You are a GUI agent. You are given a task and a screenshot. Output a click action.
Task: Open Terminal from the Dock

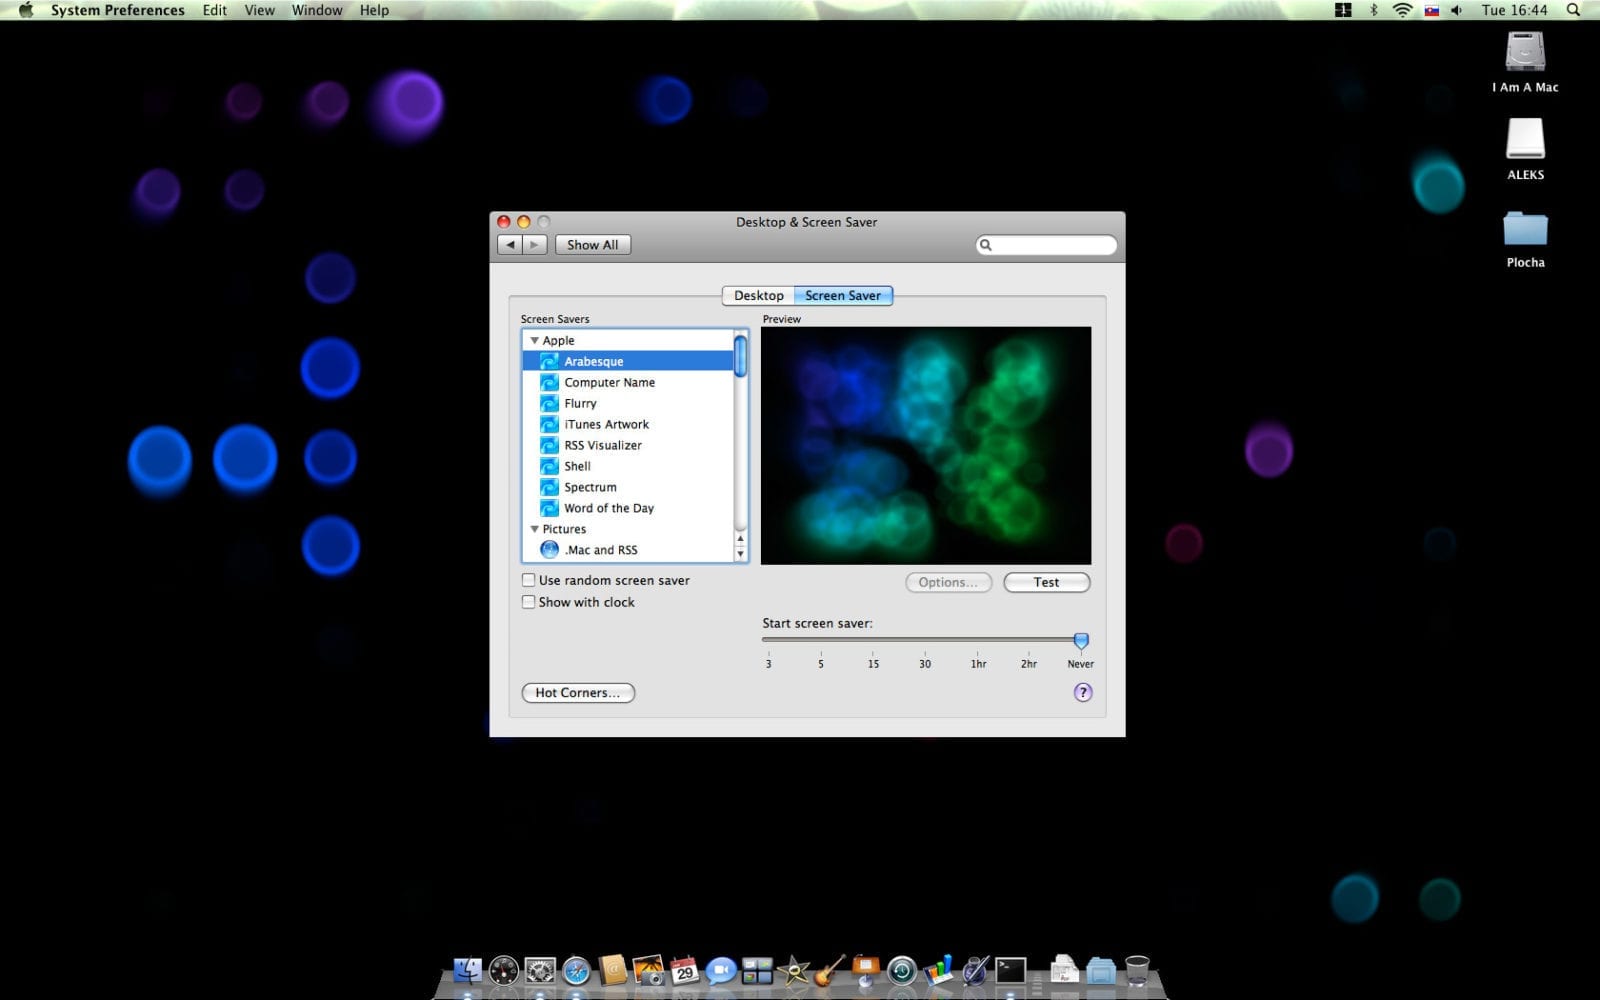click(1010, 970)
